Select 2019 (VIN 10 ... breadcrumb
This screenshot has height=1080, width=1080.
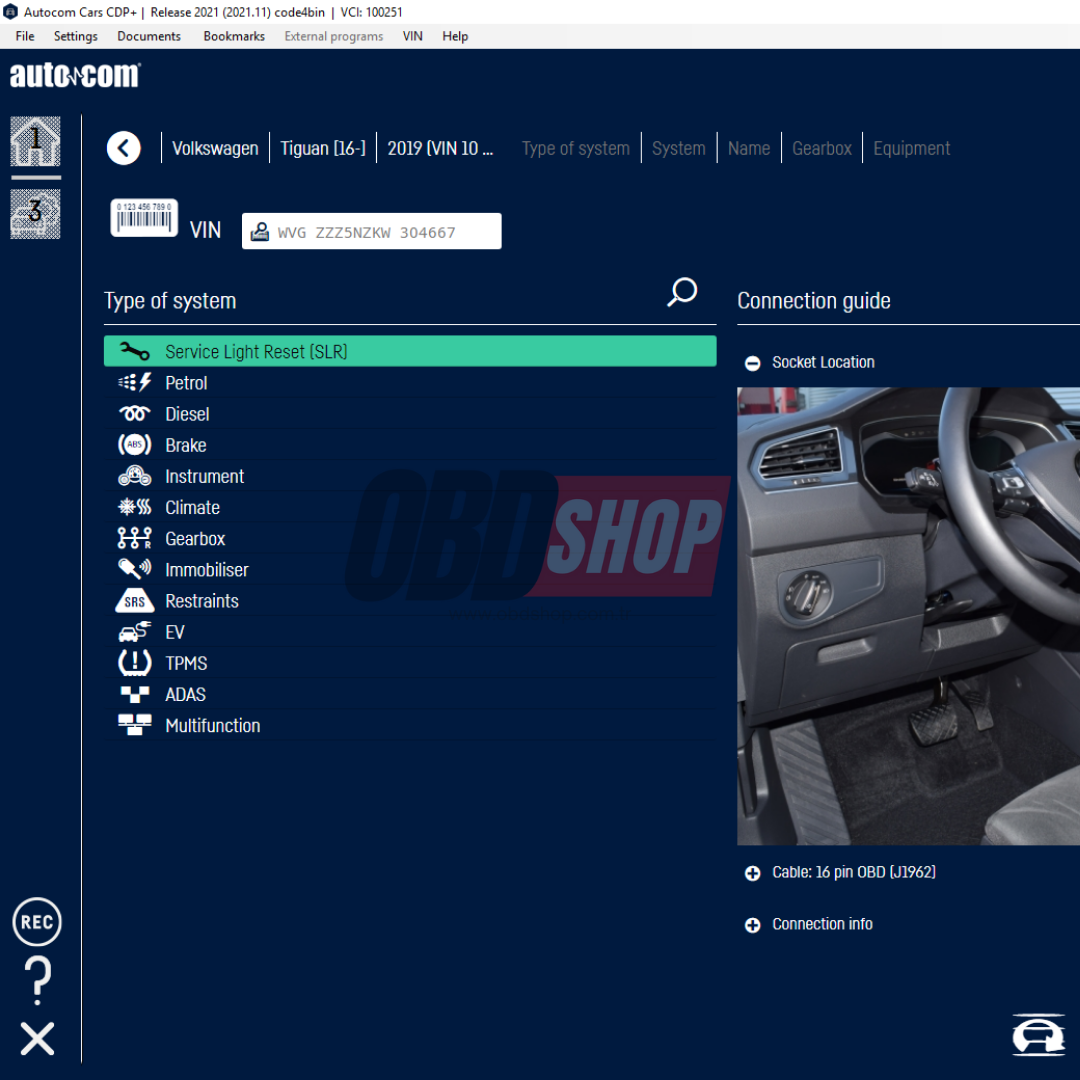coord(440,148)
